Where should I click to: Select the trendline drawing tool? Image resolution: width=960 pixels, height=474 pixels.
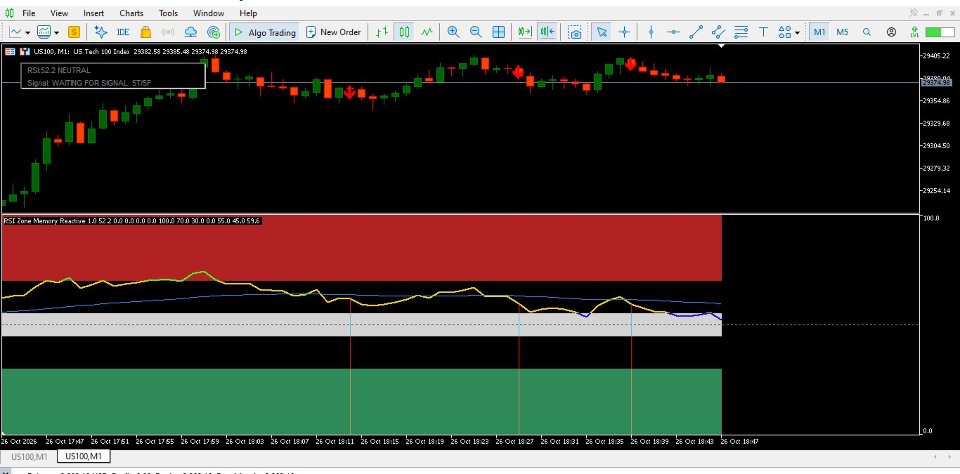click(x=696, y=32)
